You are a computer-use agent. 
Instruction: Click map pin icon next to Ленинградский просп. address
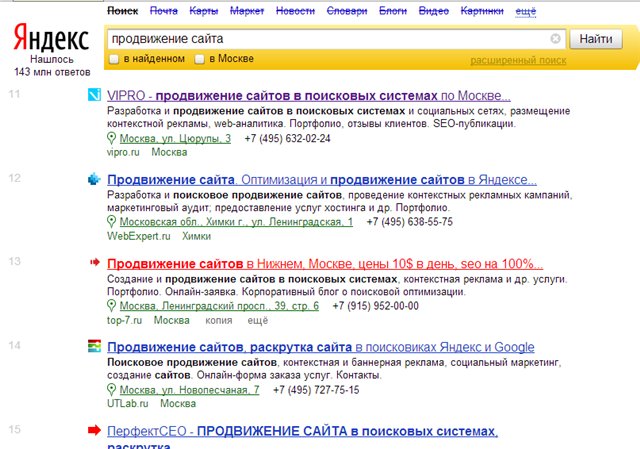[111, 305]
